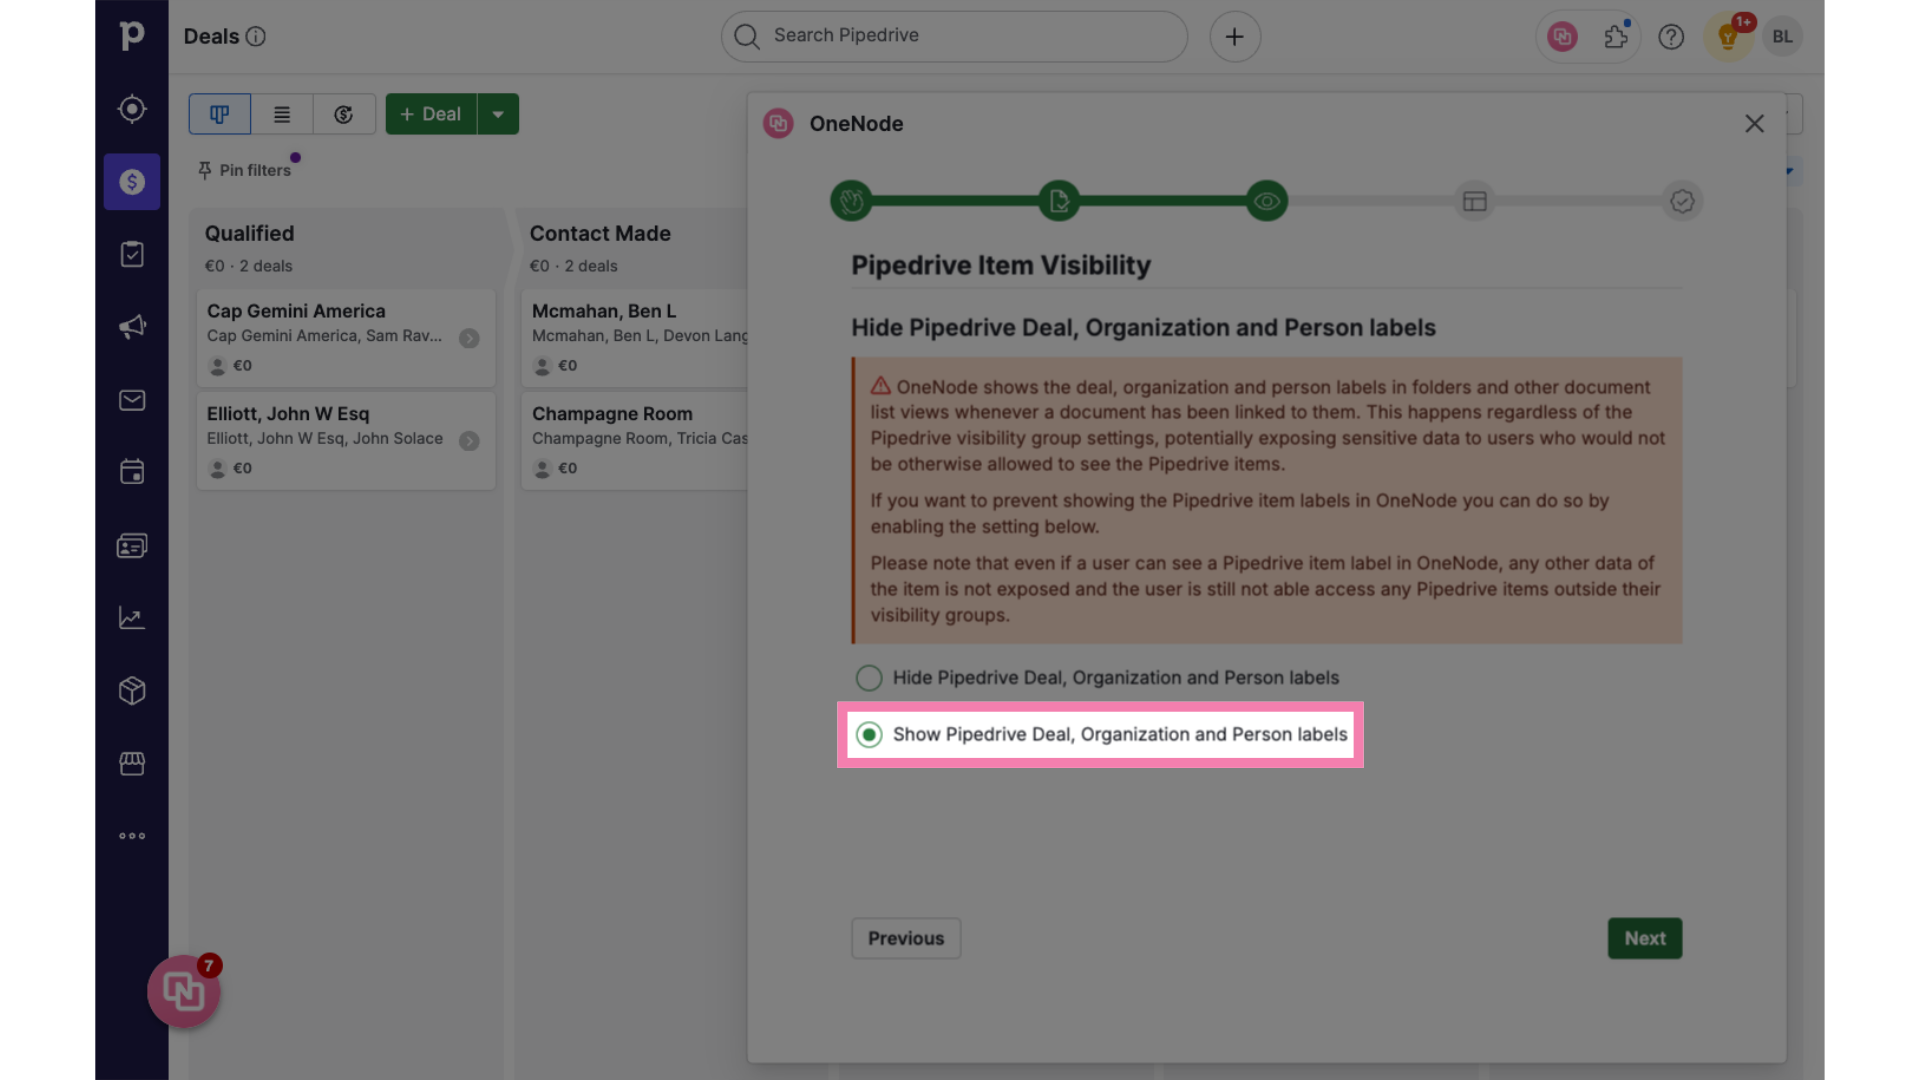
Task: Open More options ellipsis in sidebar
Action: 132,836
